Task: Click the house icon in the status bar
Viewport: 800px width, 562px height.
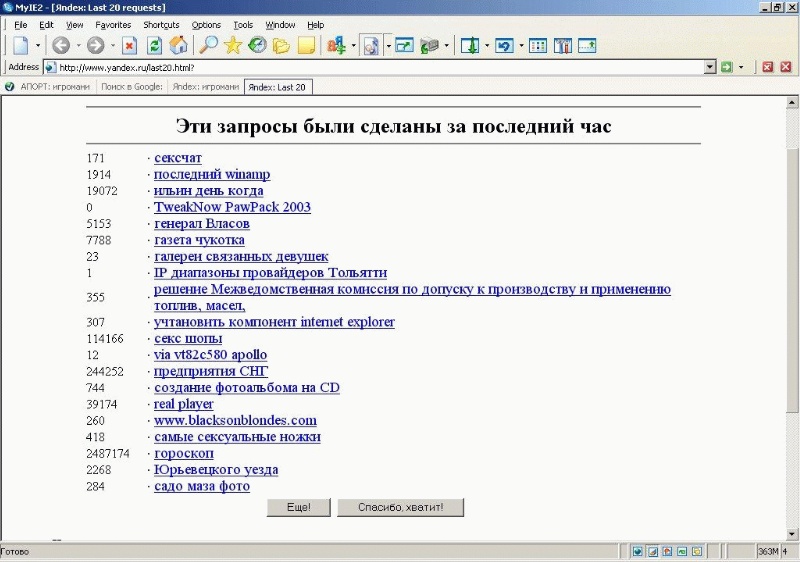Action: point(667,552)
